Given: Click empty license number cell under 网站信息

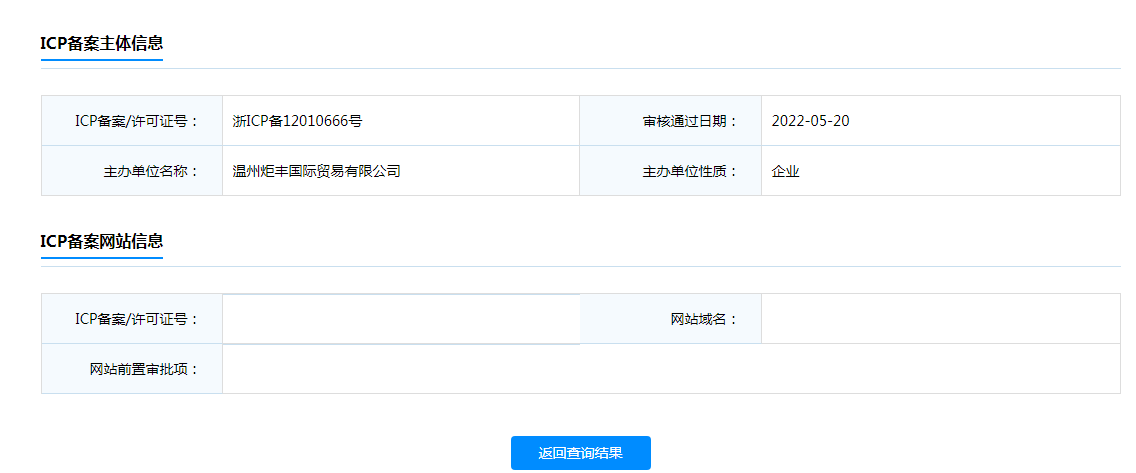Looking at the screenshot, I should [x=400, y=319].
